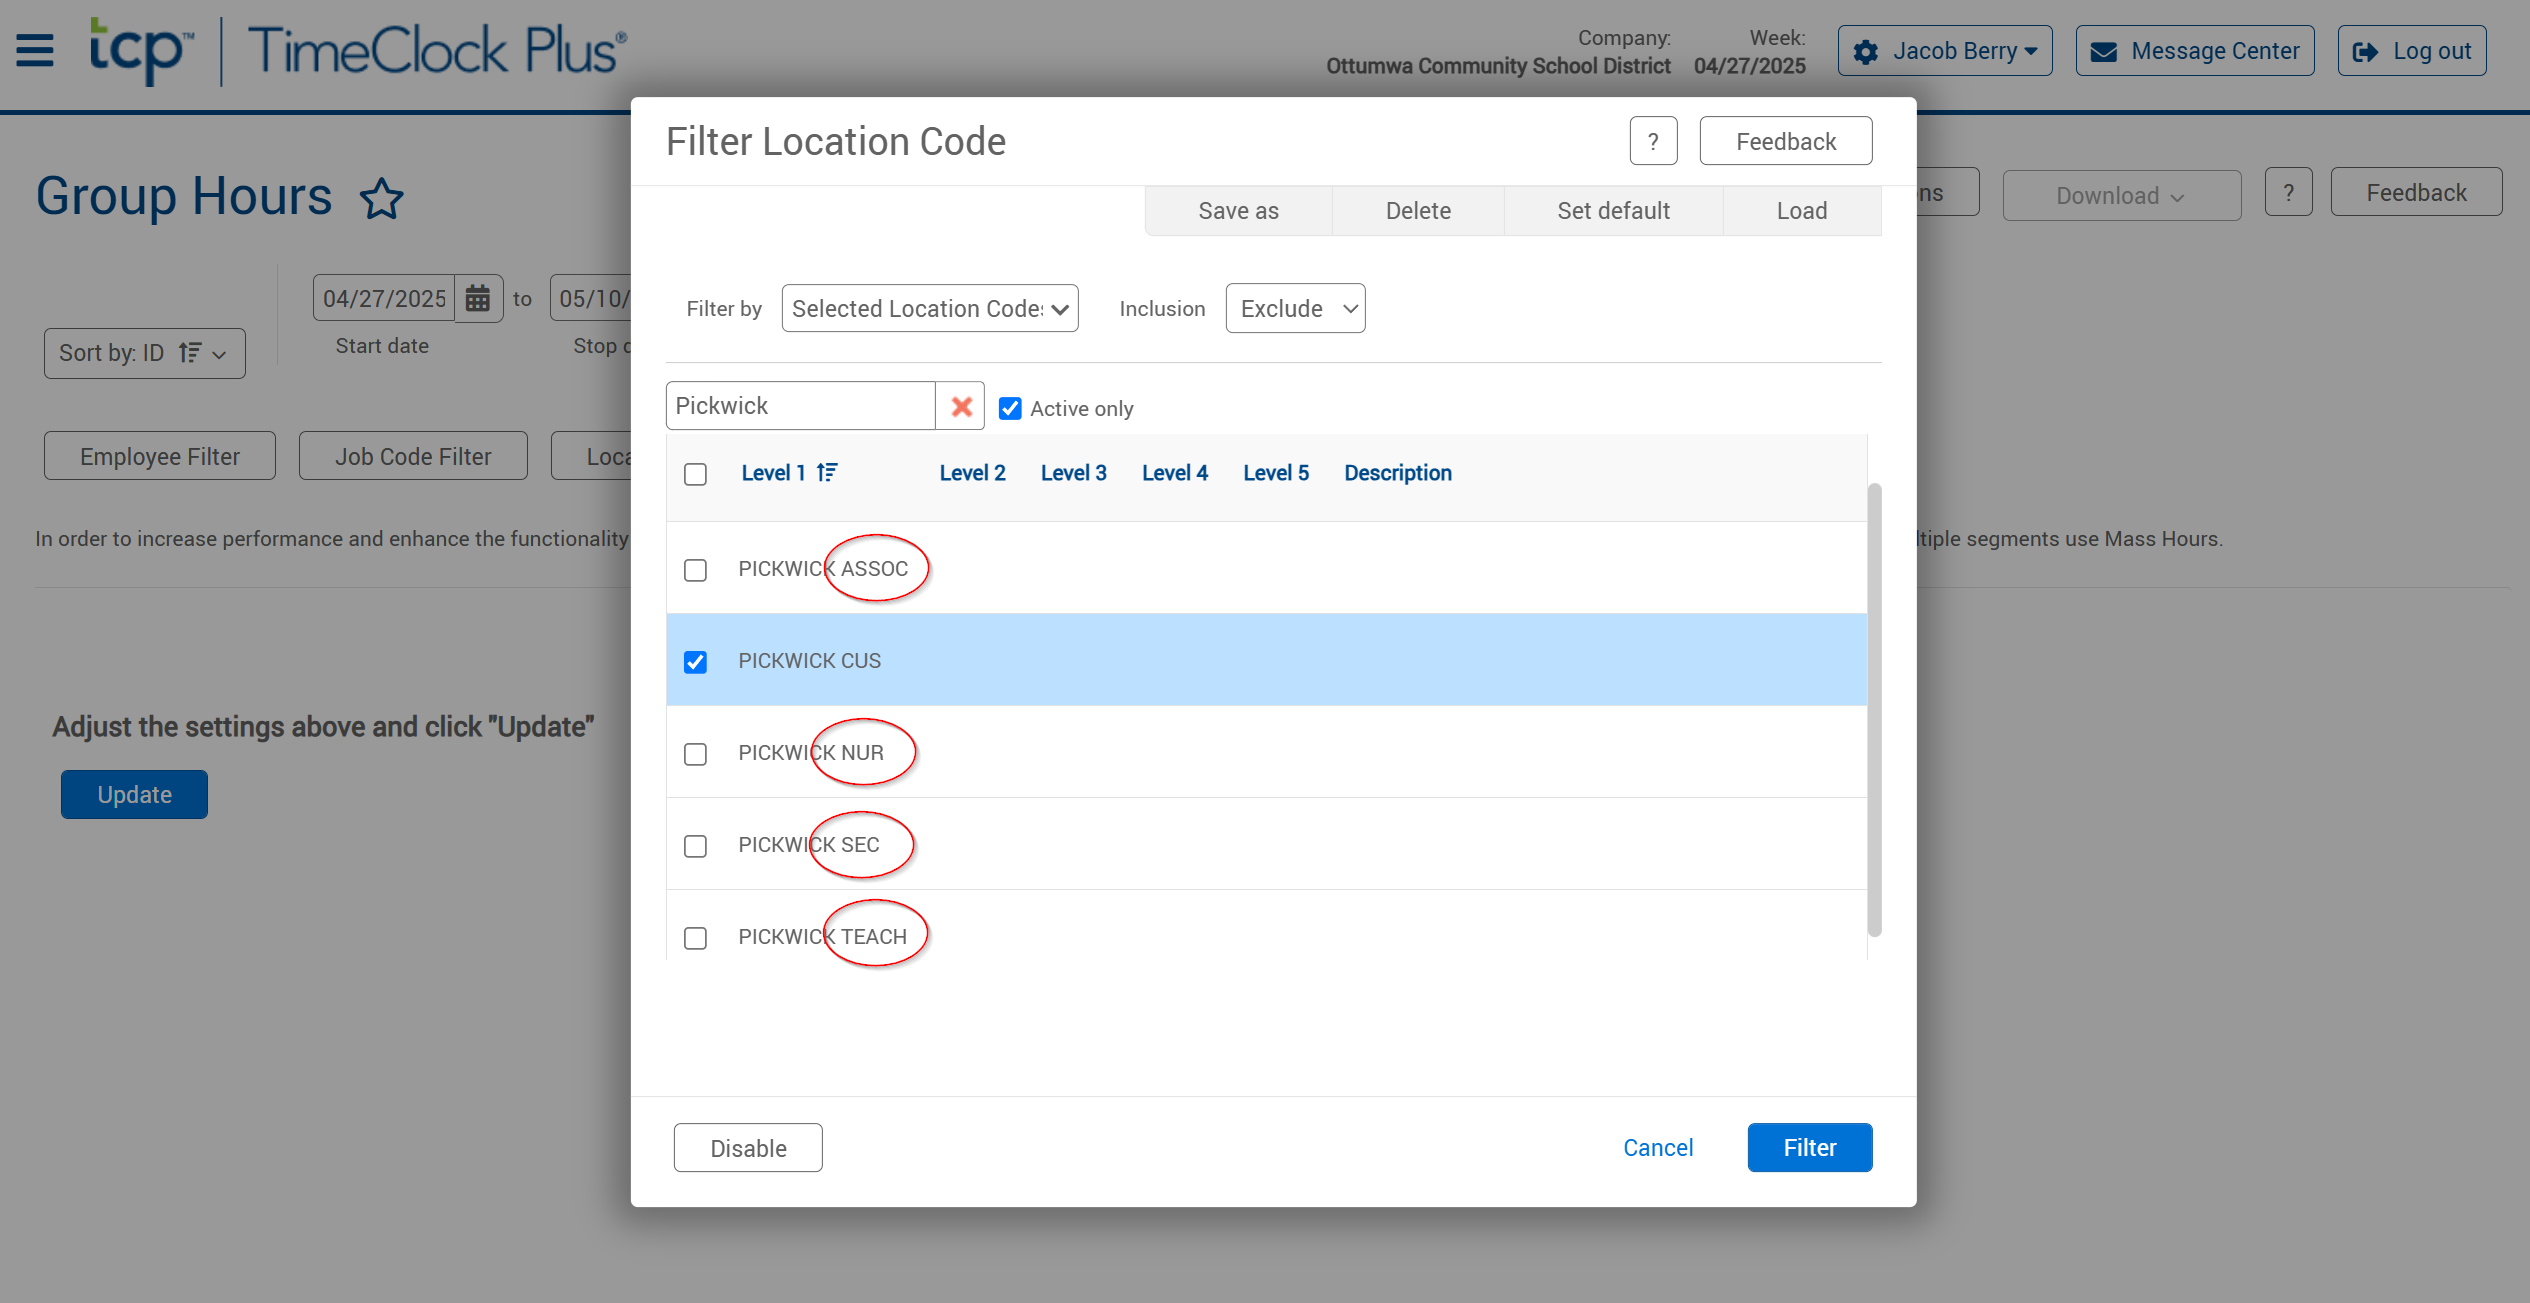Open the hamburger navigation menu

click(x=35, y=50)
